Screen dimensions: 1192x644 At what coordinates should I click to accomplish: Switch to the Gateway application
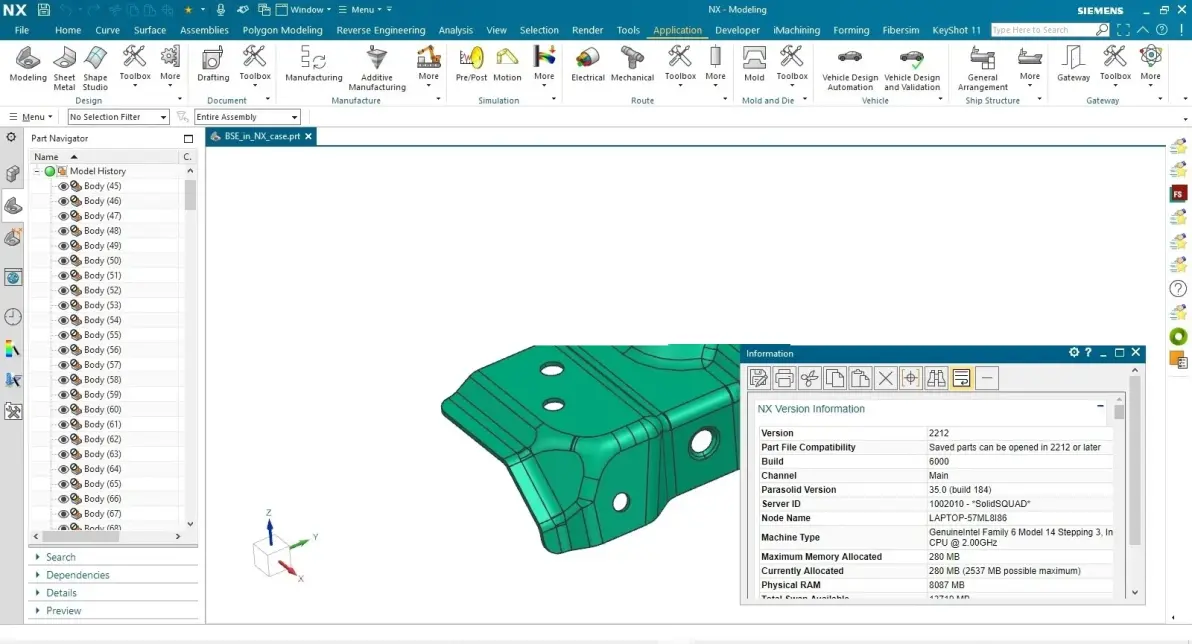click(1073, 64)
